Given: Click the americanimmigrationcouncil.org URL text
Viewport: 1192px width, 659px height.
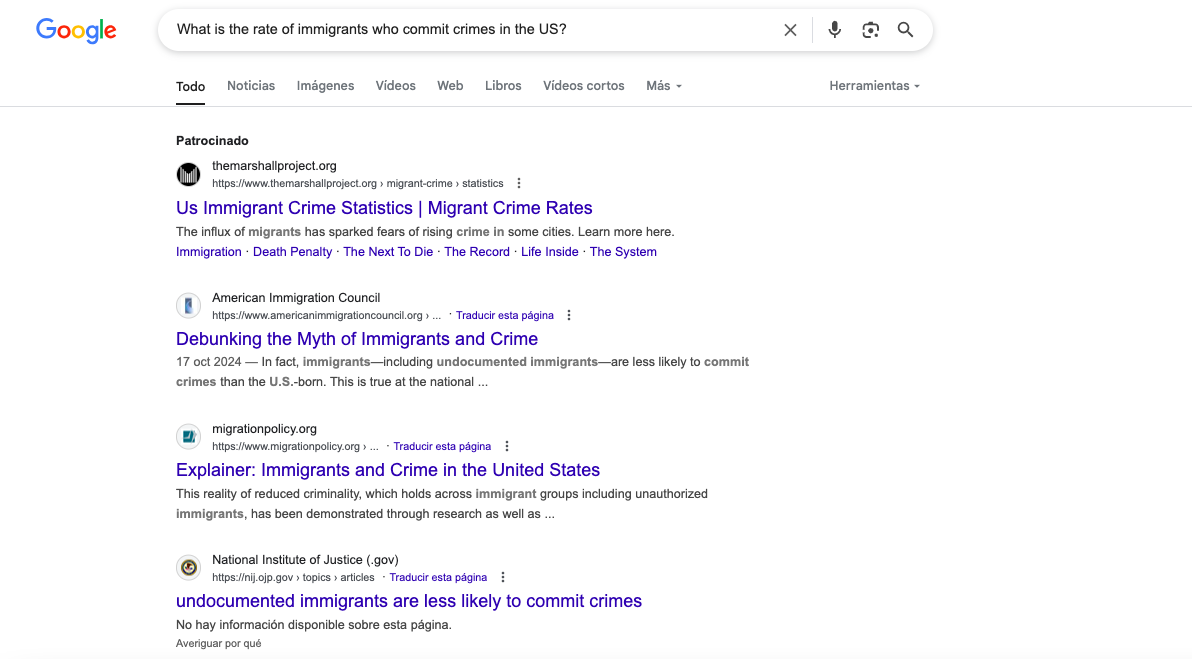Looking at the screenshot, I should pyautogui.click(x=326, y=315).
